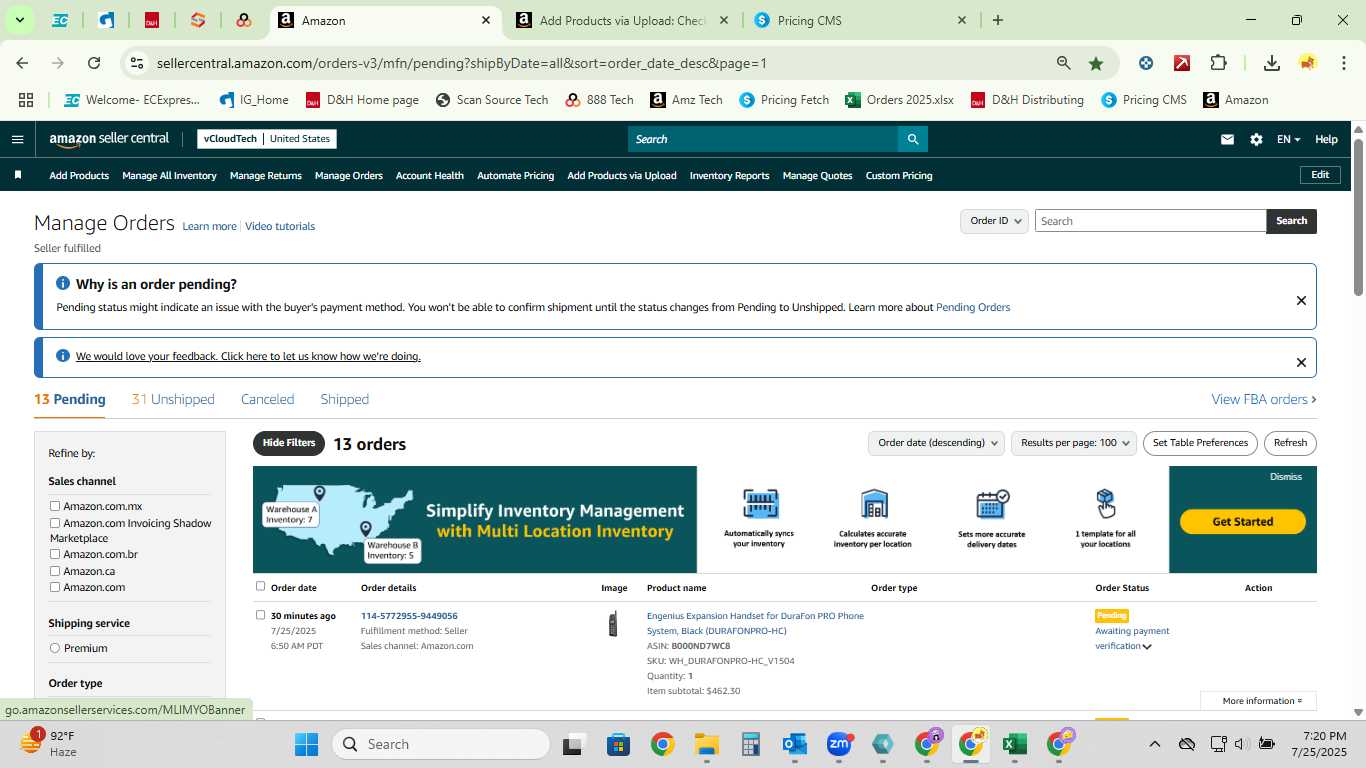This screenshot has height=768, width=1366.
Task: Click the 'Automatically syncs your inventory' icon
Action: tap(760, 504)
